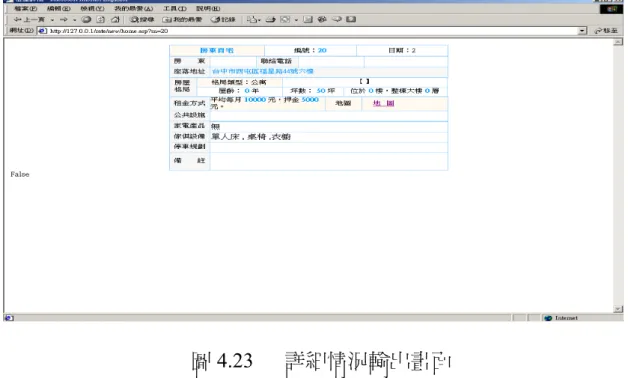This screenshot has height=378, width=628.
Task: Click the deposit value 5000
Action: pos(310,99)
